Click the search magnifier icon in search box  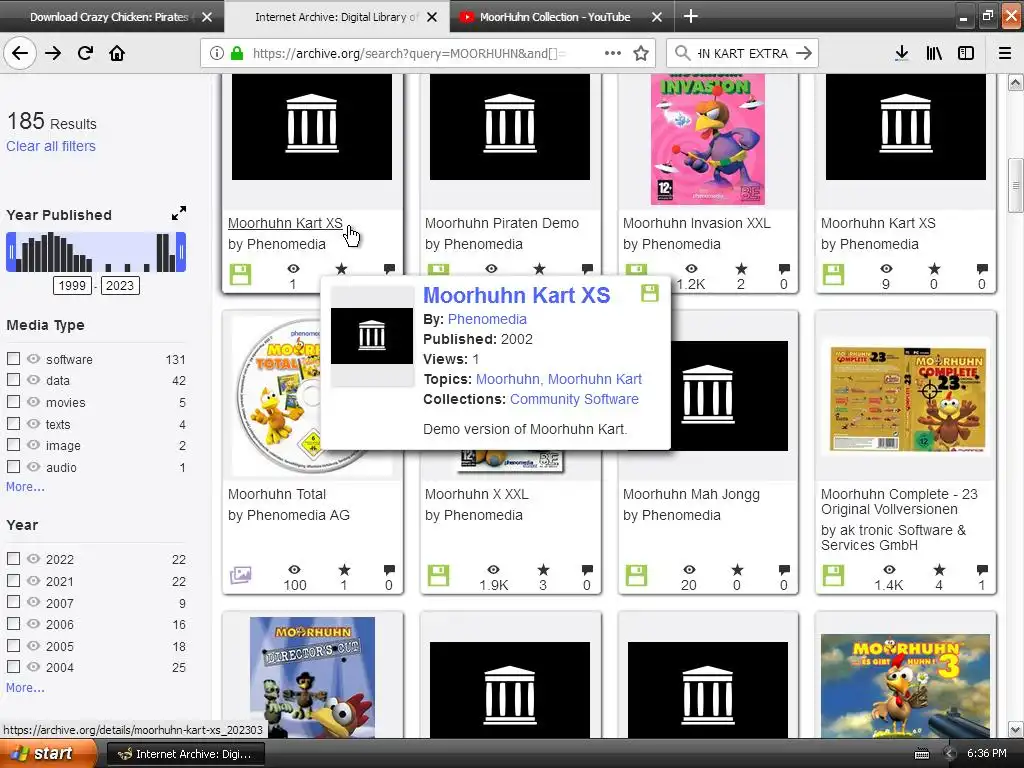click(x=682, y=53)
